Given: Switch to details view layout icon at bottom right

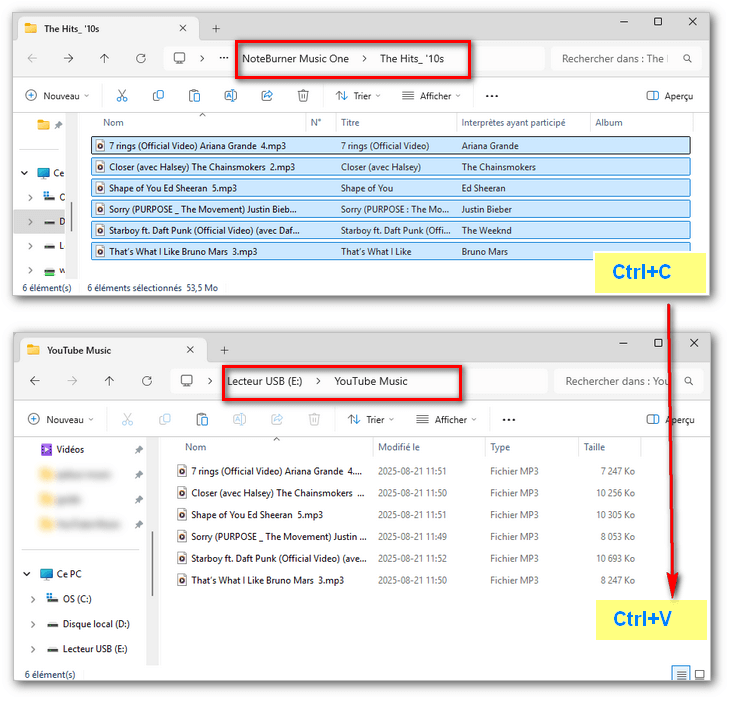Looking at the screenshot, I should point(681,674).
